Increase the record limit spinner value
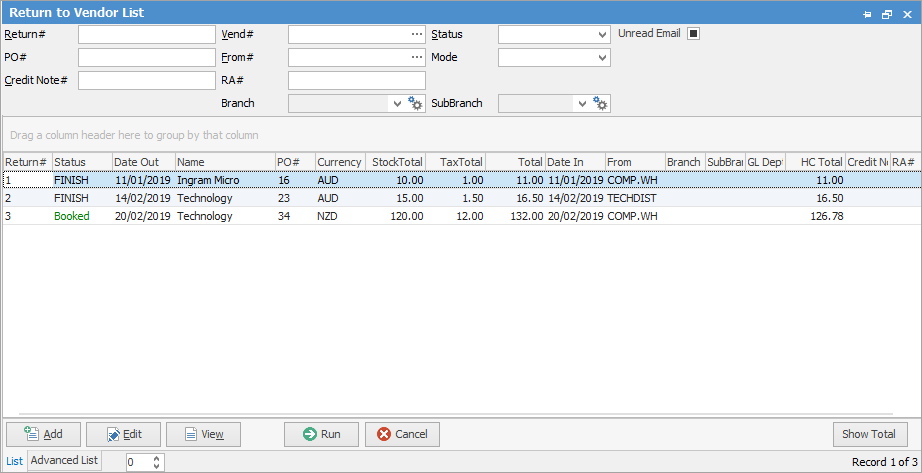Screen dimensions: 922x473 tap(156, 458)
